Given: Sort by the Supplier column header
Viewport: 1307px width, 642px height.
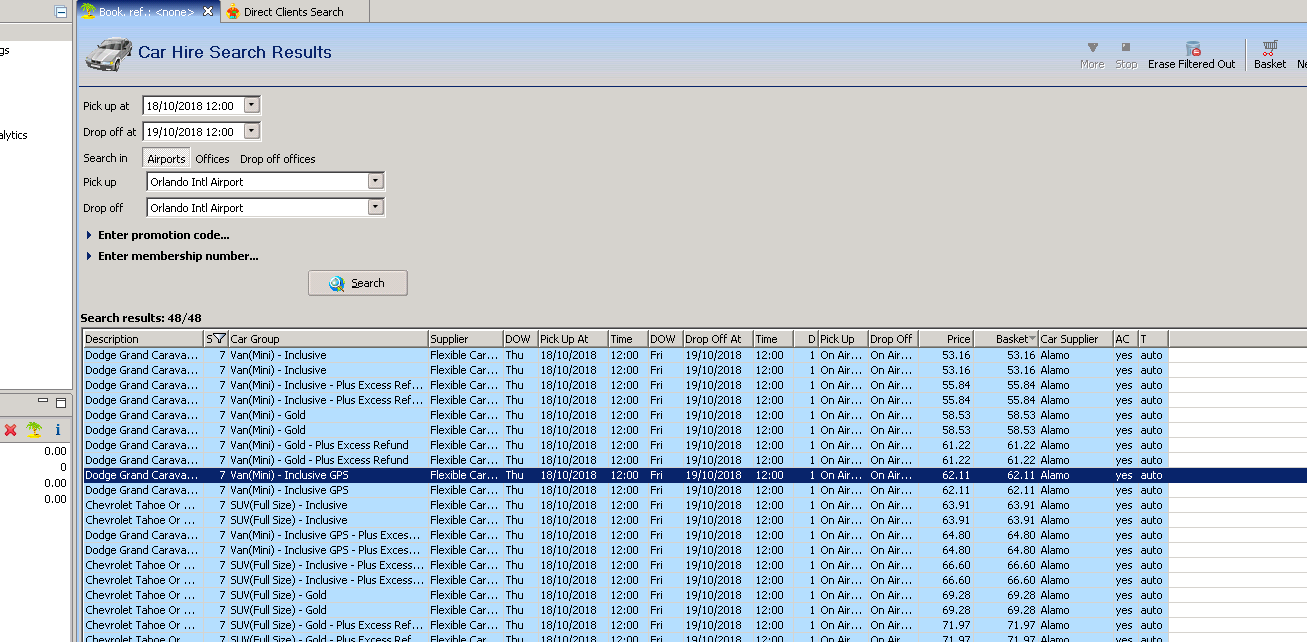Looking at the screenshot, I should [465, 339].
